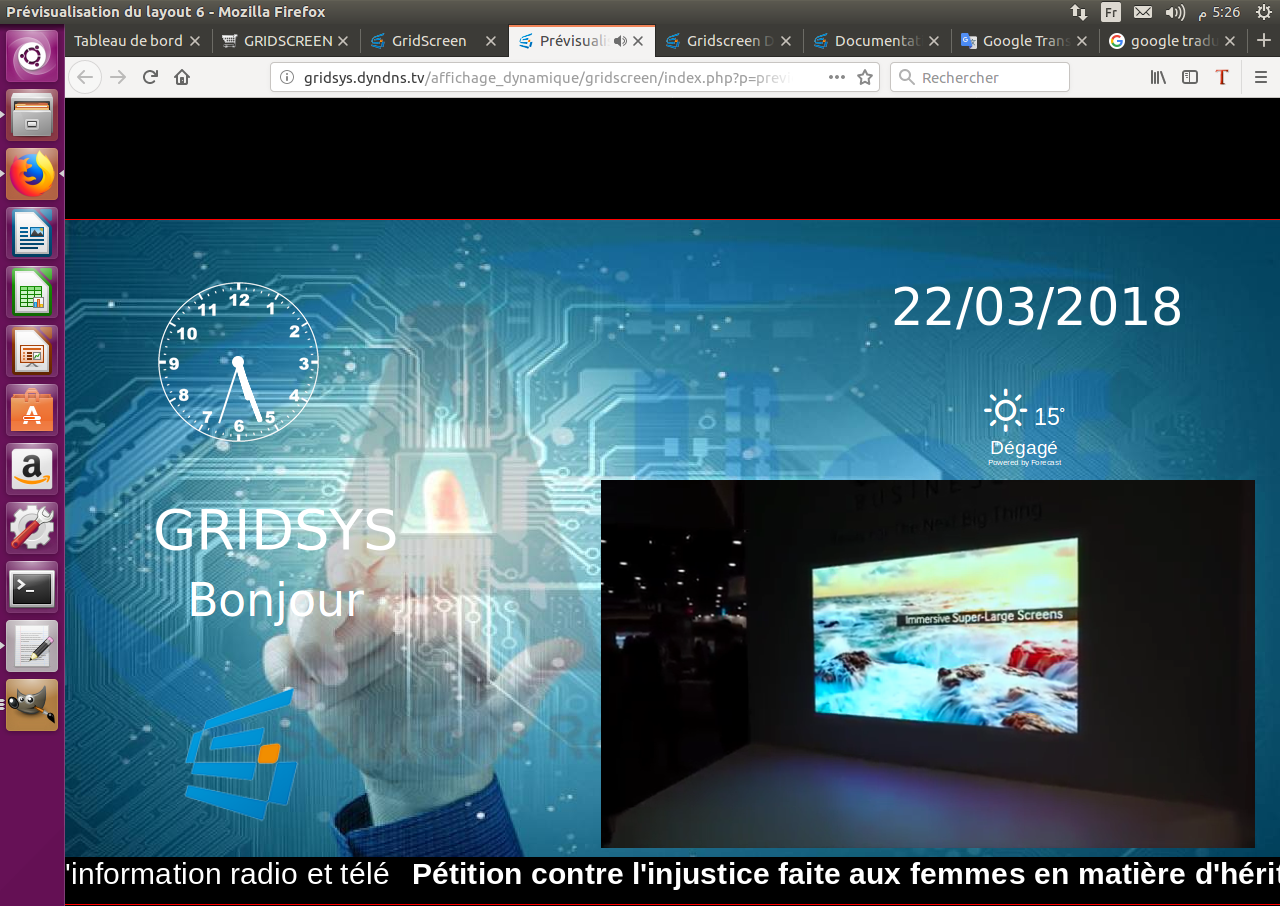Image resolution: width=1280 pixels, height=906 pixels.
Task: Switch keyboard layout via the Fr indicator
Action: [1111, 12]
